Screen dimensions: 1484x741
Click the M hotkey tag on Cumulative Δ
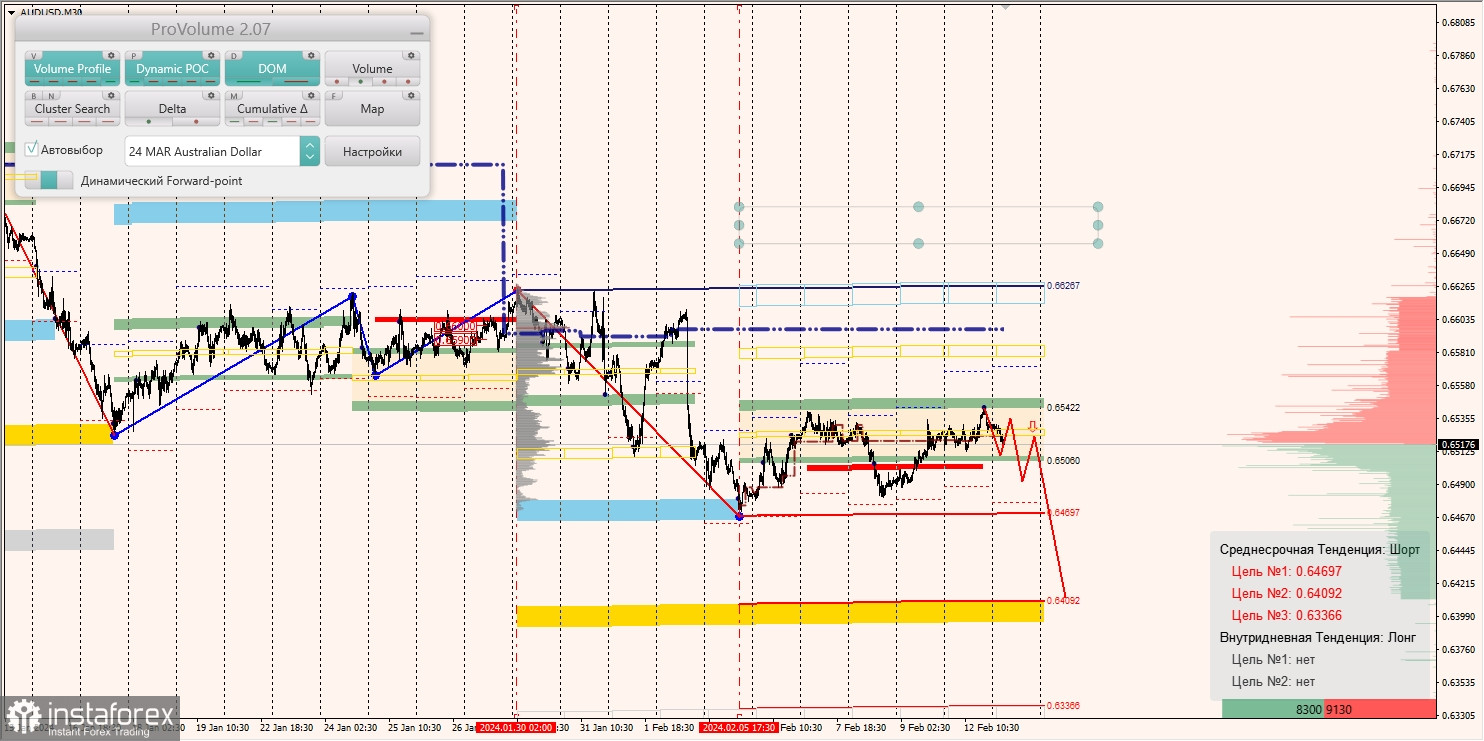(235, 96)
